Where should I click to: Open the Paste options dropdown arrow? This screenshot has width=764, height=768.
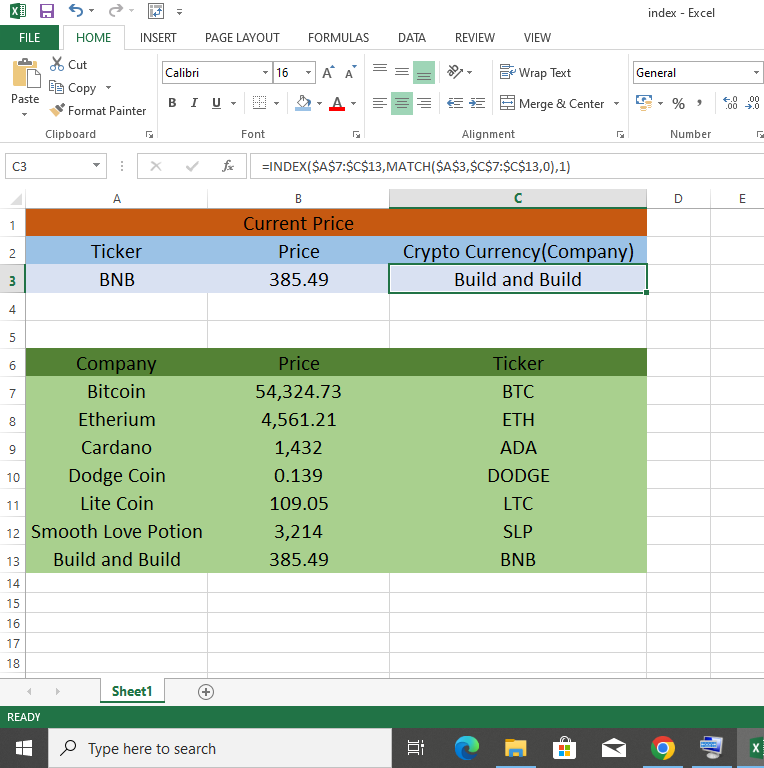pos(24,114)
